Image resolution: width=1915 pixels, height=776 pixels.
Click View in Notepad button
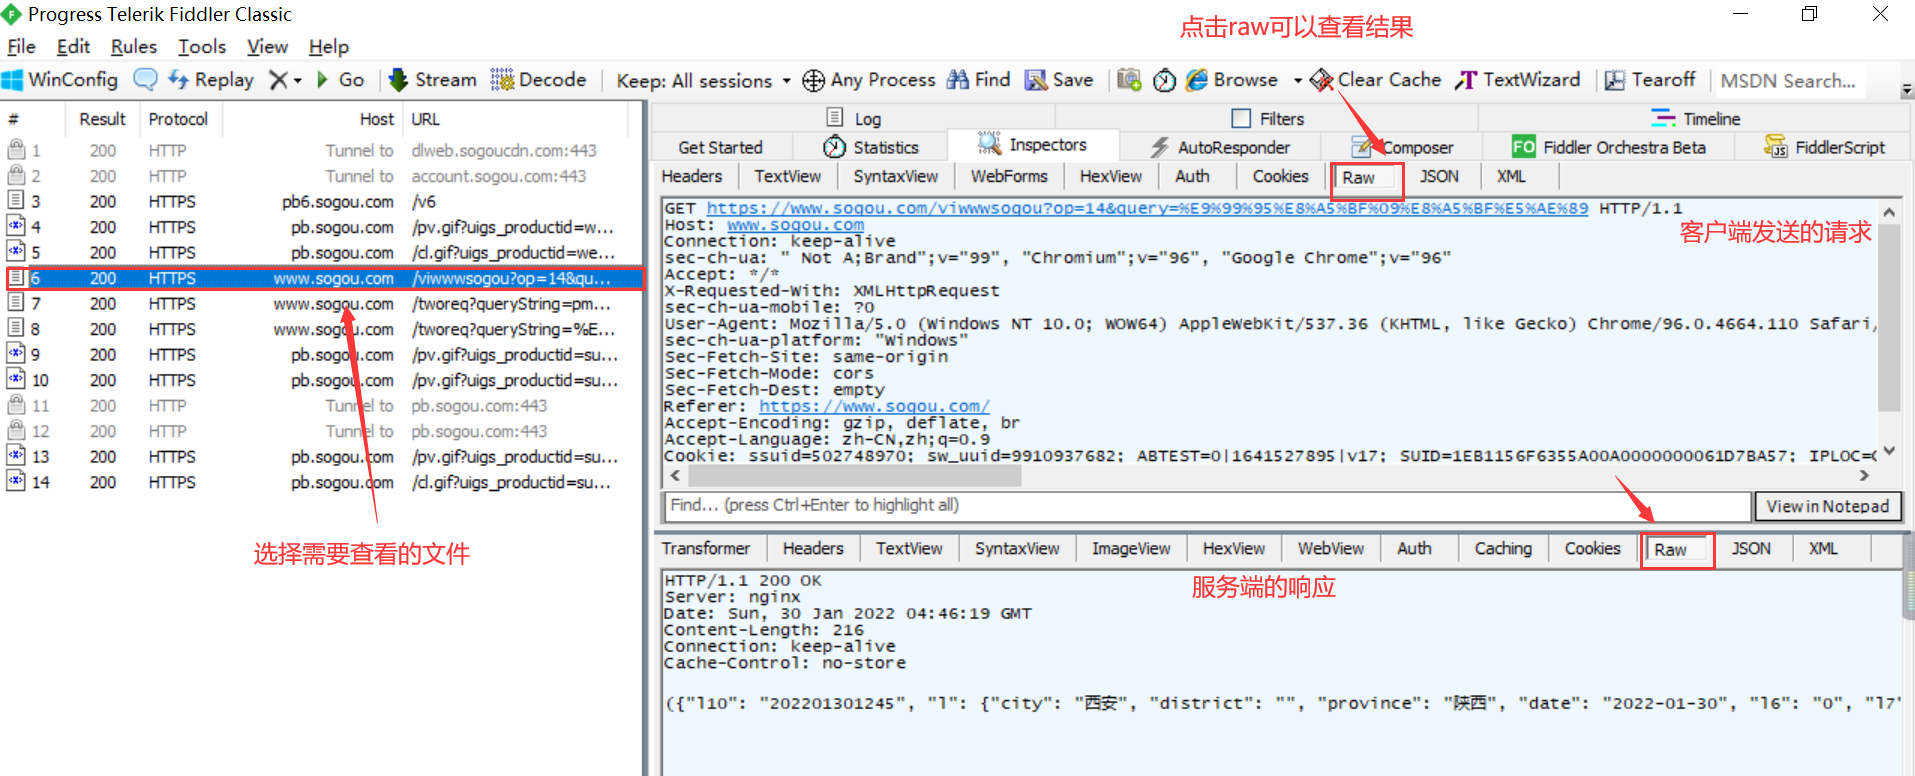coord(1827,506)
